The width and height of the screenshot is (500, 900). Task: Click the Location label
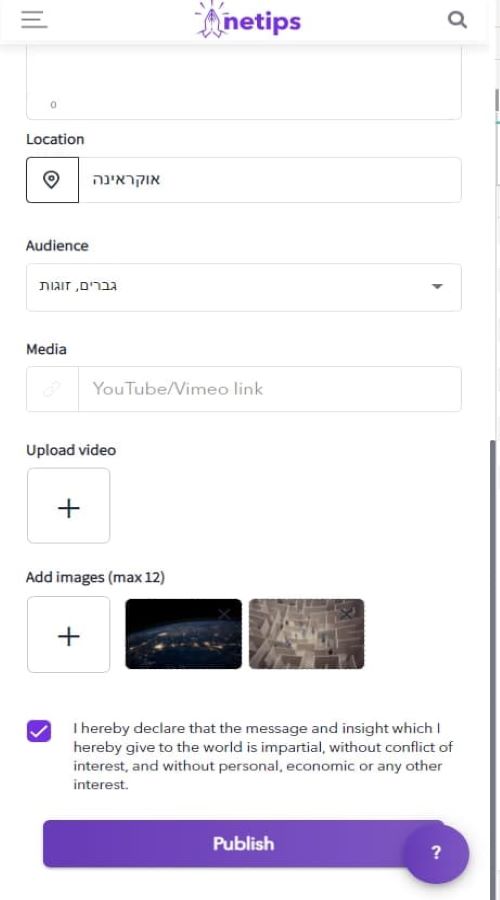pyautogui.click(x=55, y=139)
